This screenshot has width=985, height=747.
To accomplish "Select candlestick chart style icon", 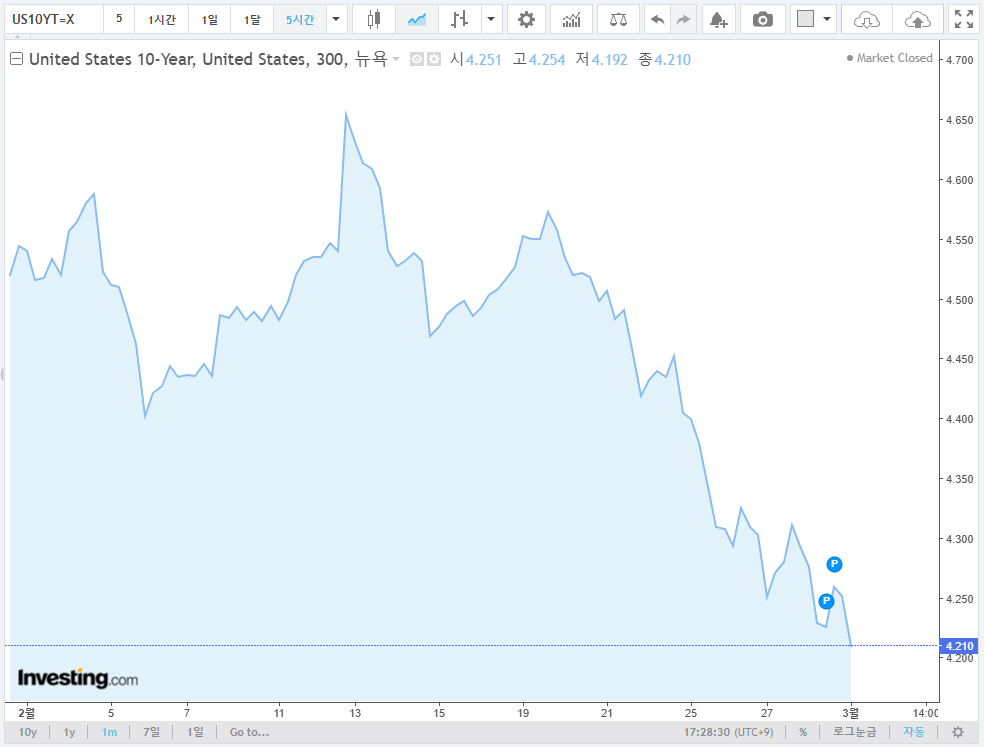I will click(374, 19).
